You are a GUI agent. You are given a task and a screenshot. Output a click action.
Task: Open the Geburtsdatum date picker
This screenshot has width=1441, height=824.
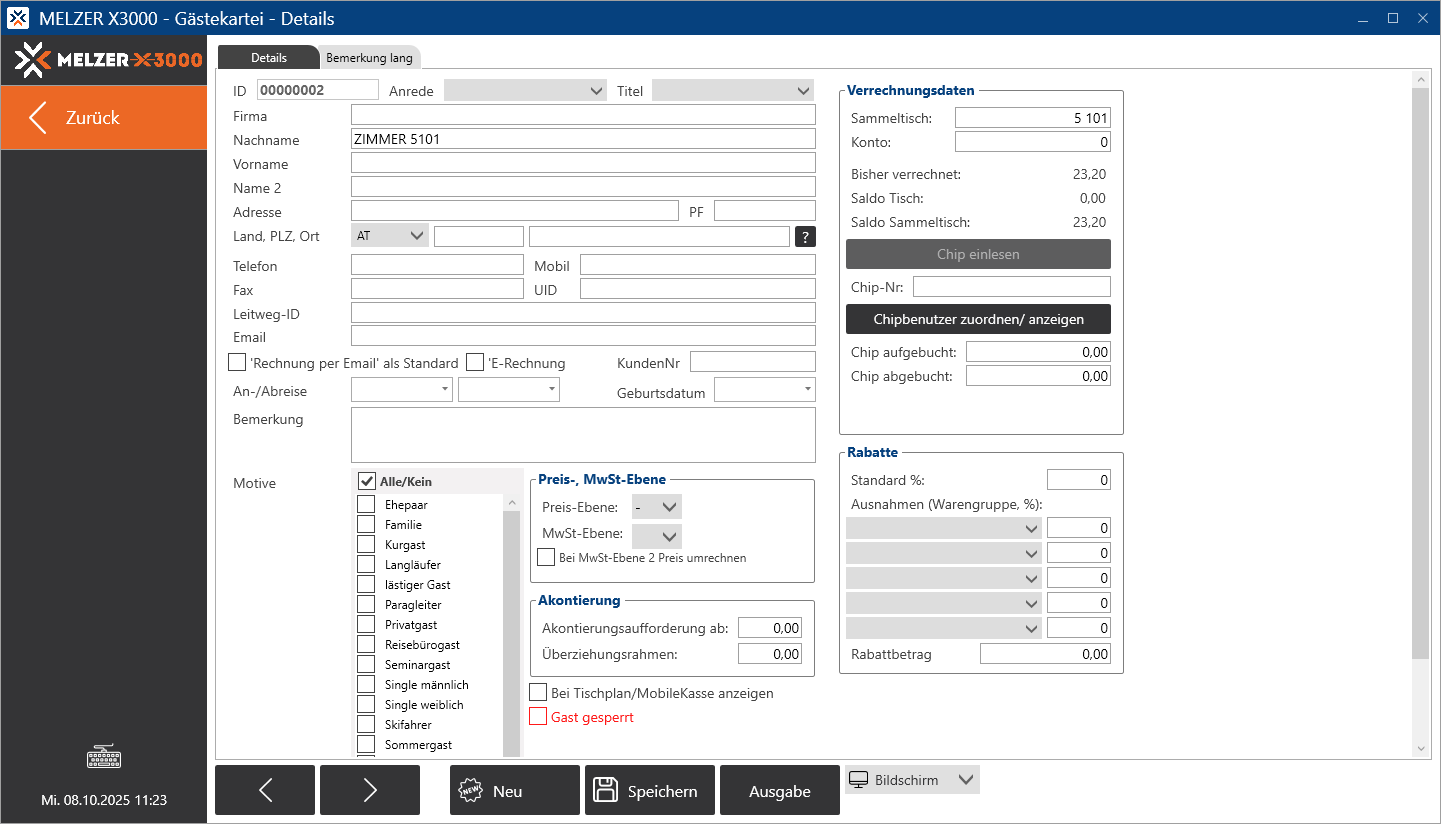click(806, 389)
